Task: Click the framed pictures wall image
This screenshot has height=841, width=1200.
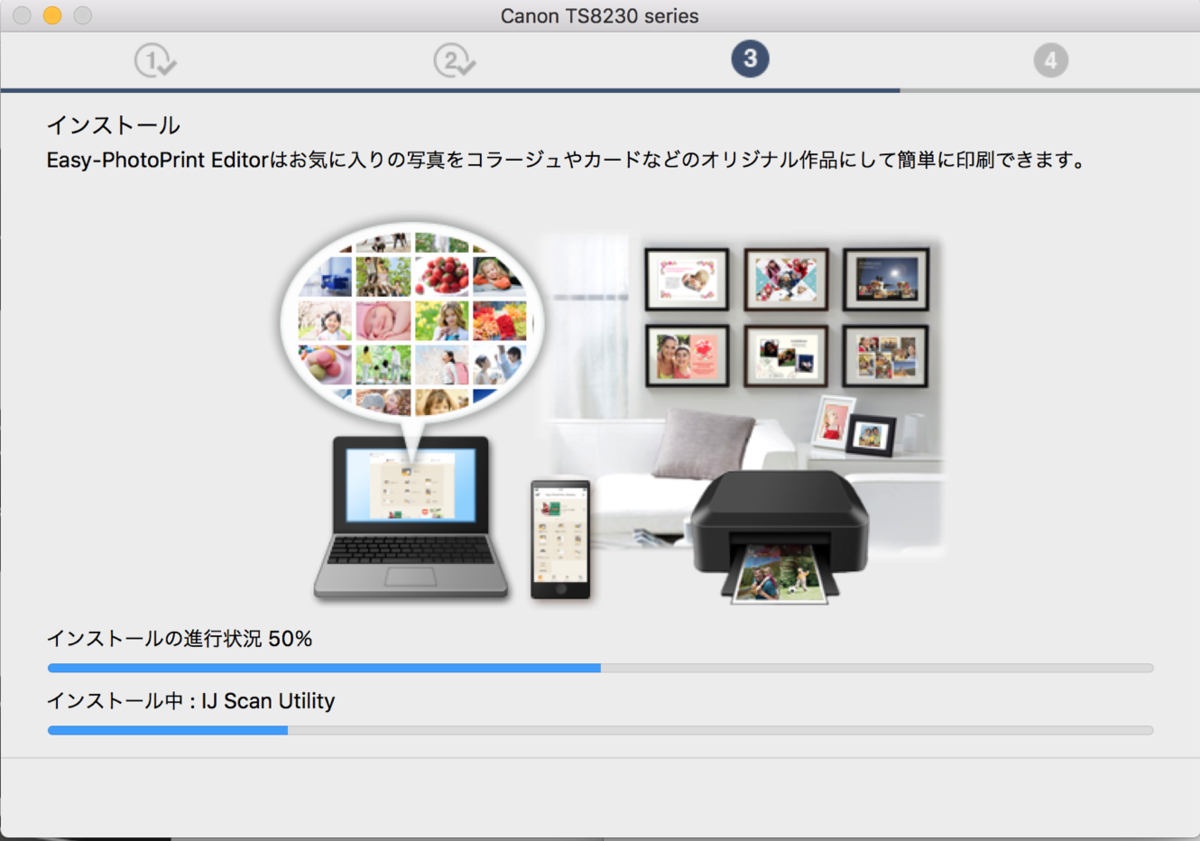Action: coord(786,316)
